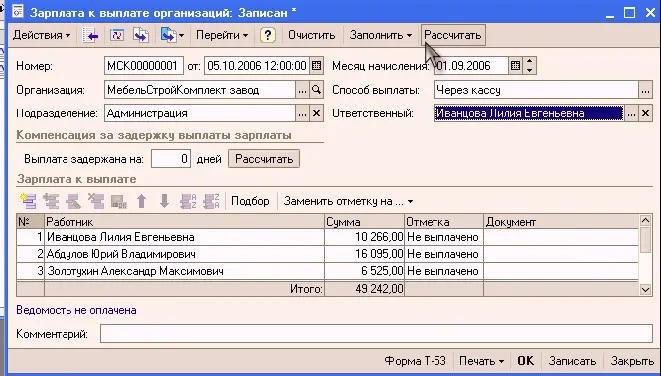This screenshot has width=661, height=376.
Task: Open the Заполнить dropdown menu
Action: click(380, 35)
